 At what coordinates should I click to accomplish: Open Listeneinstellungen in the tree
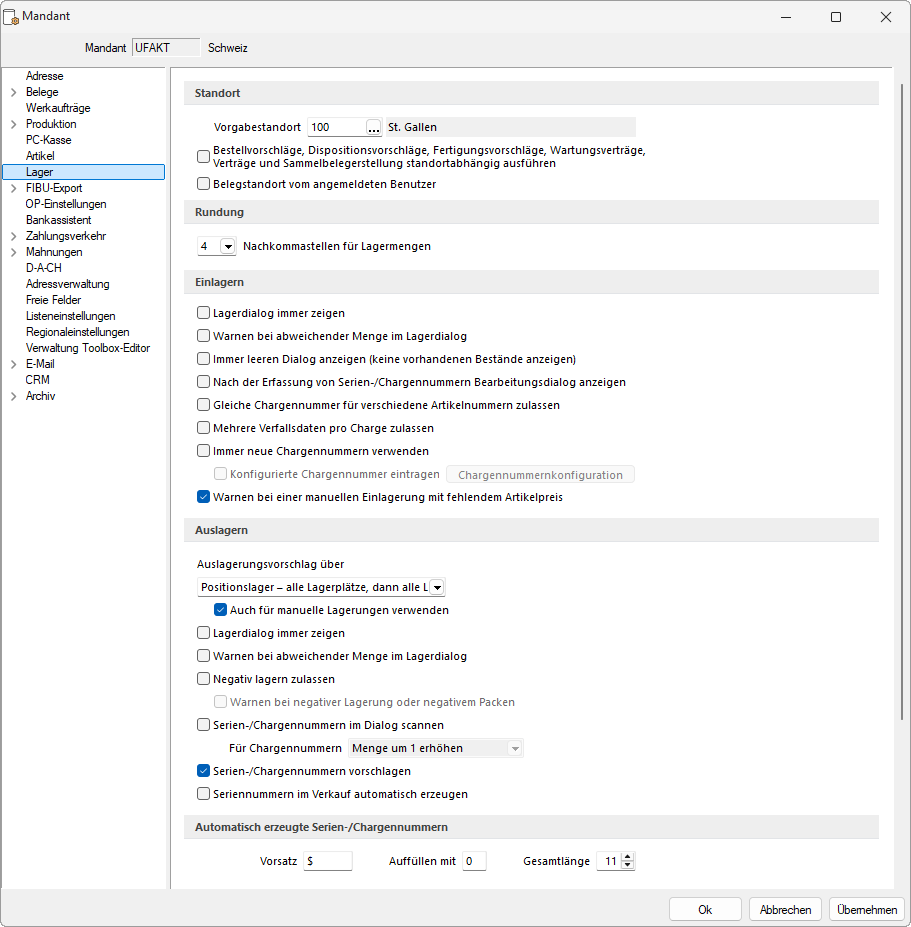pyautogui.click(x=70, y=316)
